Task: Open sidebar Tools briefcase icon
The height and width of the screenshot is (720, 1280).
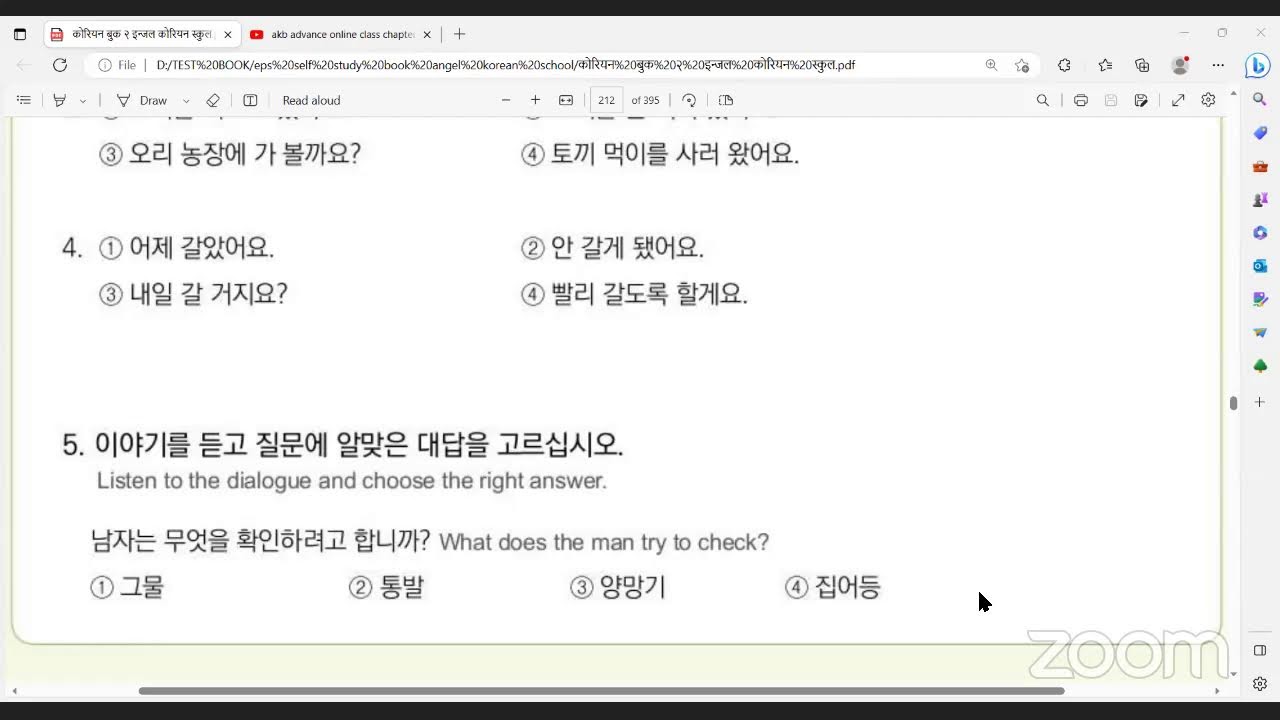Action: click(x=1260, y=166)
